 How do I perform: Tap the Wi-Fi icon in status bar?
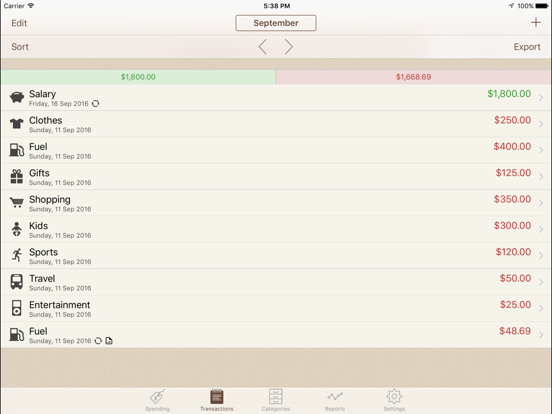31,6
